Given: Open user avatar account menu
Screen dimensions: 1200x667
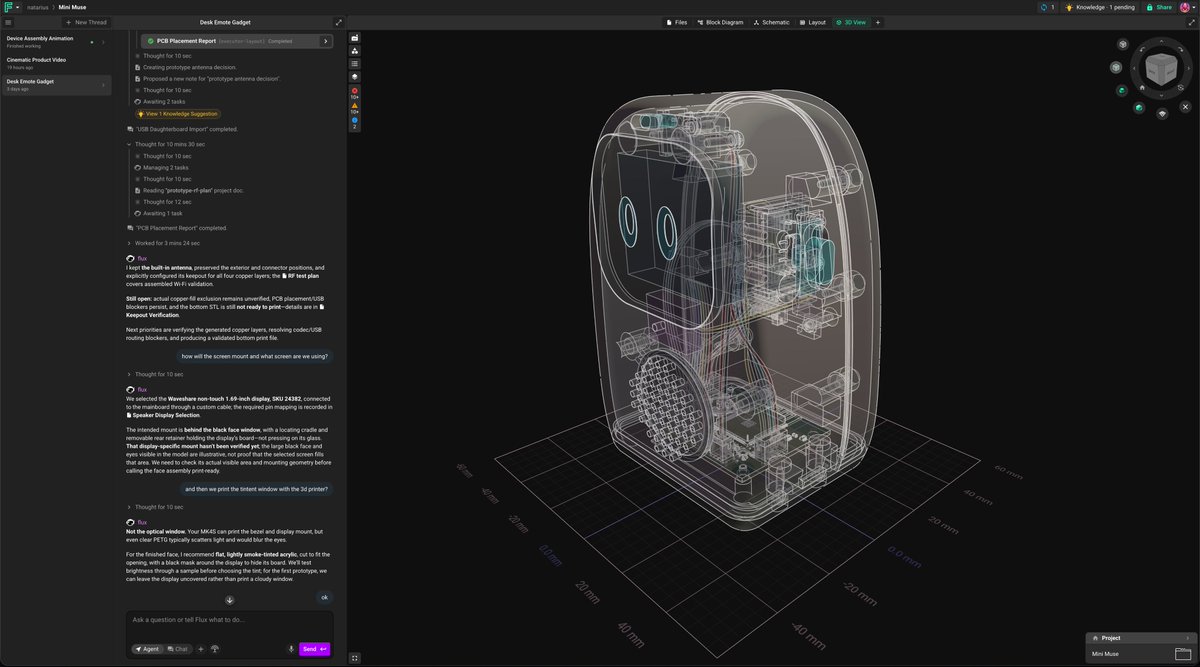Looking at the screenshot, I should coord(1186,7).
